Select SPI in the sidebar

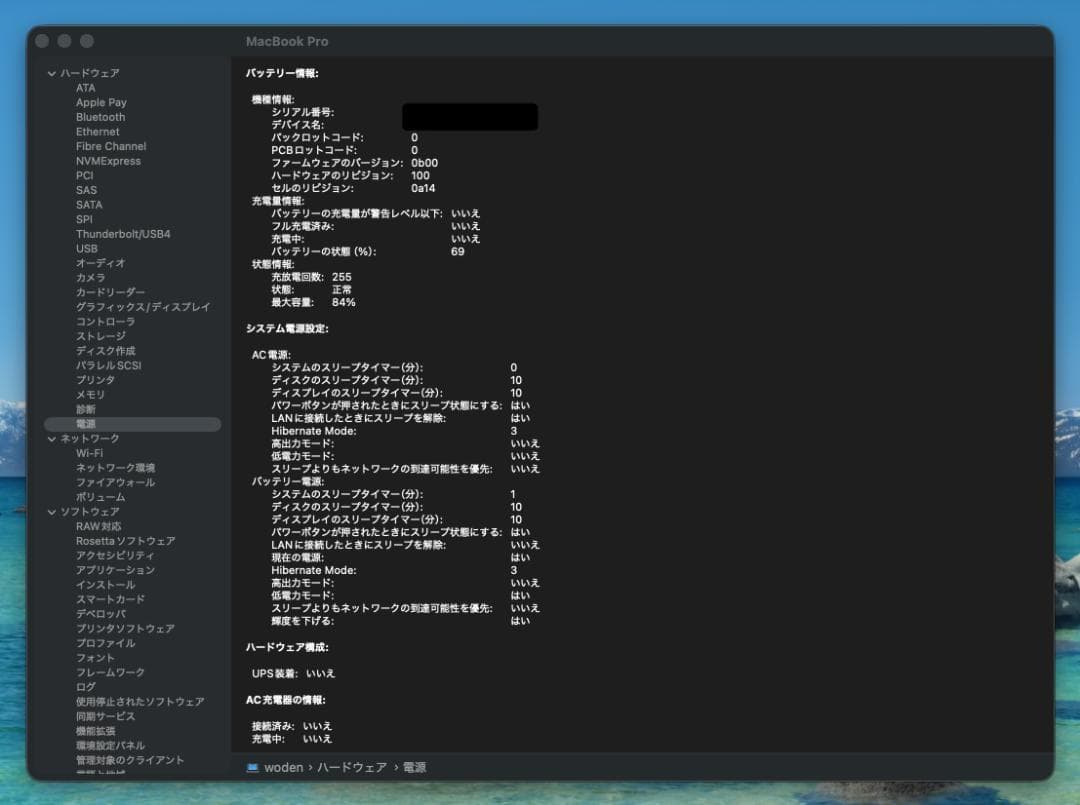(84, 219)
